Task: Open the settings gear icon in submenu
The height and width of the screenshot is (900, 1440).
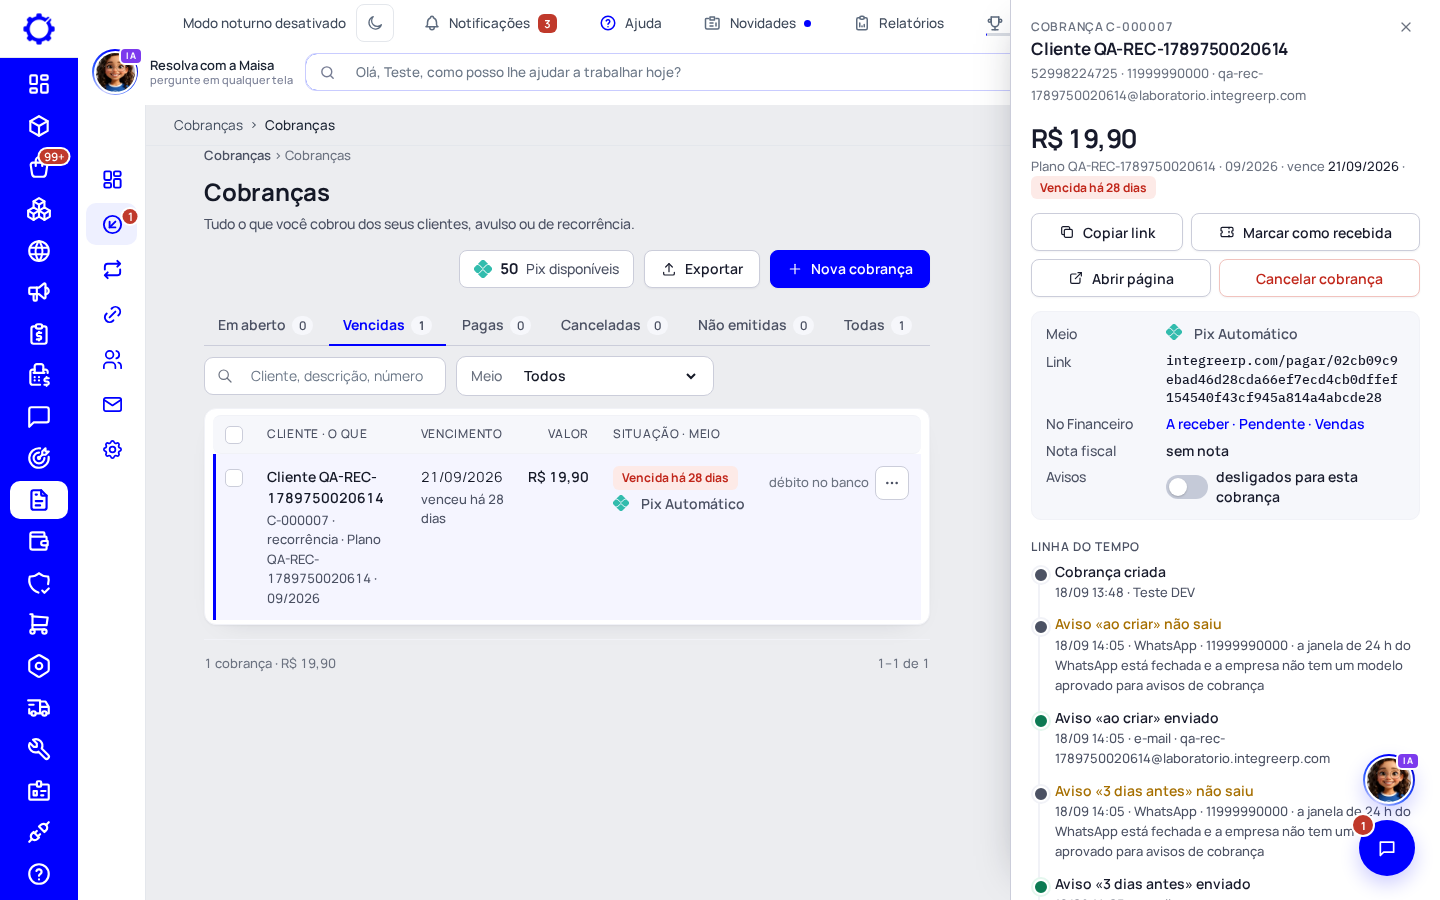Action: [x=112, y=449]
